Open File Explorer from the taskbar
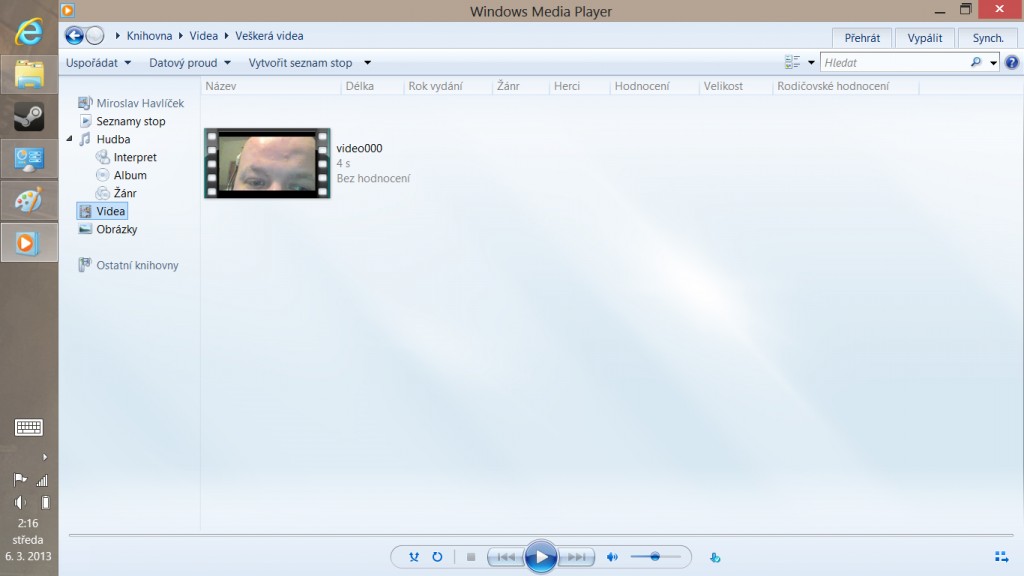 pyautogui.click(x=29, y=74)
